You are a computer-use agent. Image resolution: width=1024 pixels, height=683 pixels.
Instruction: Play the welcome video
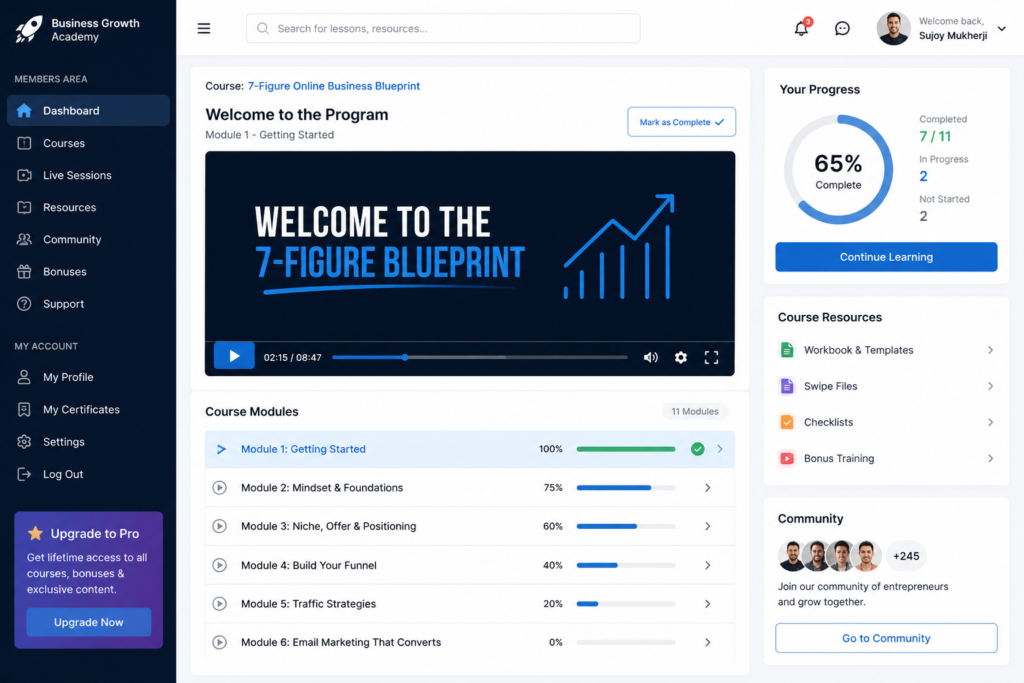click(x=234, y=357)
